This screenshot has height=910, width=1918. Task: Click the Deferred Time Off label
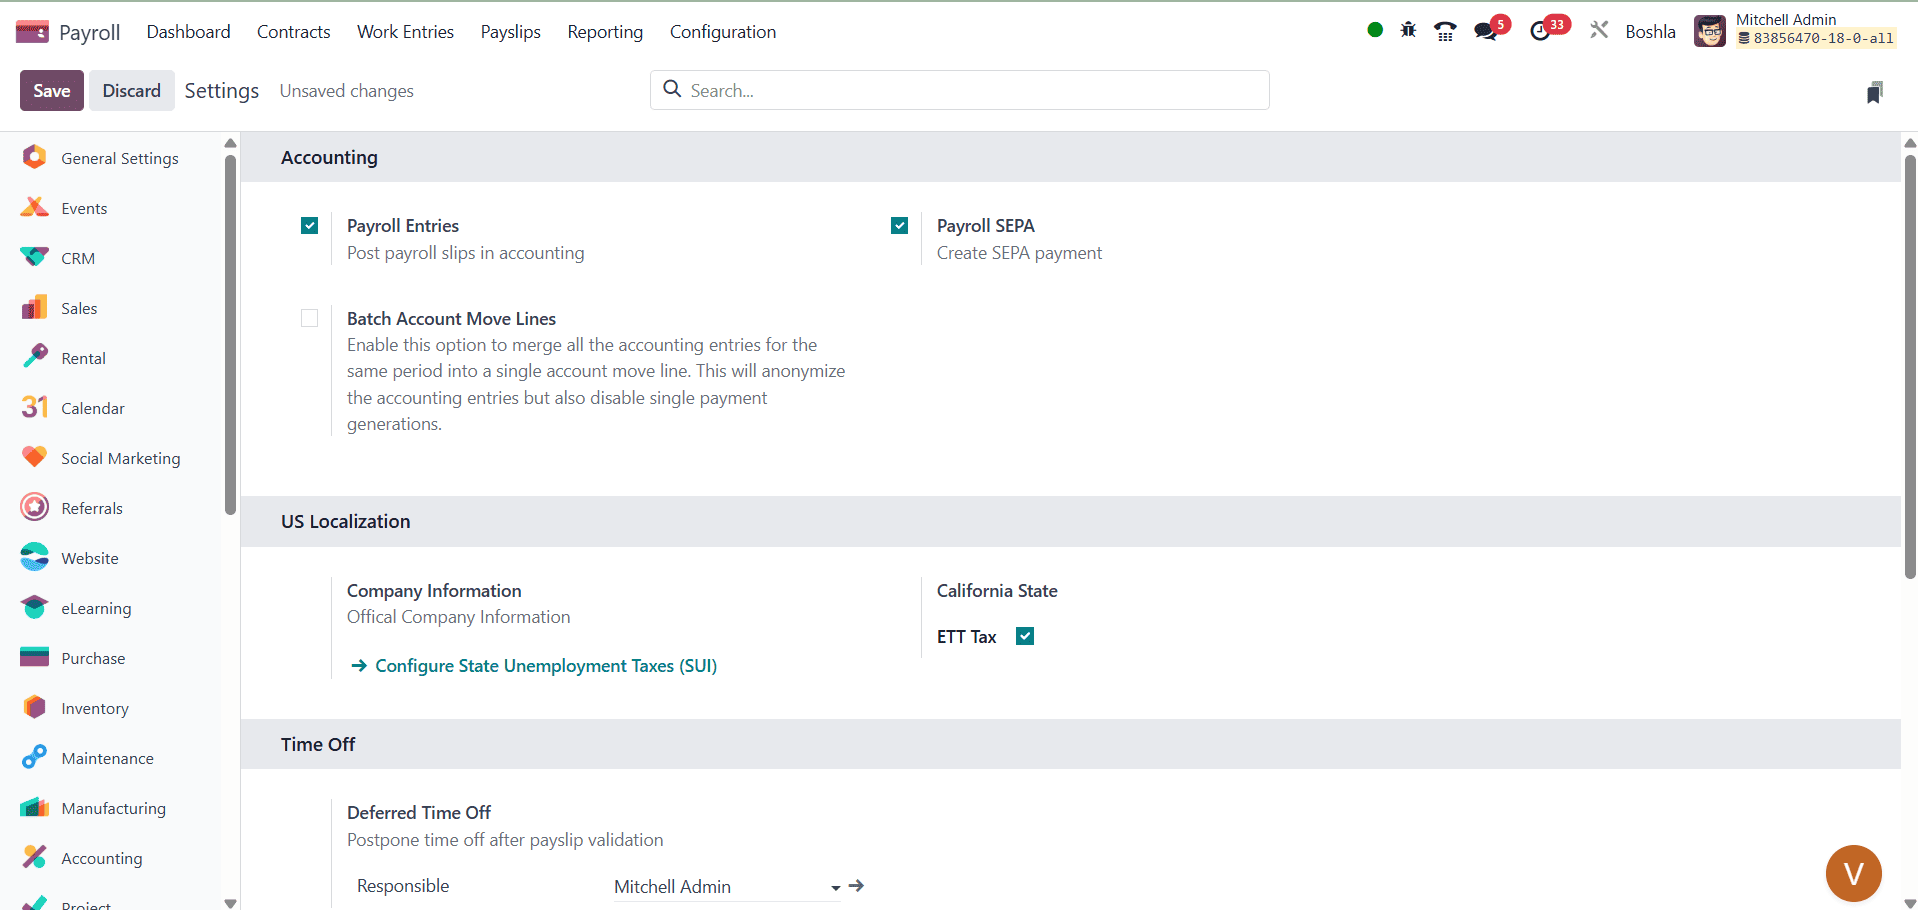pyautogui.click(x=419, y=813)
